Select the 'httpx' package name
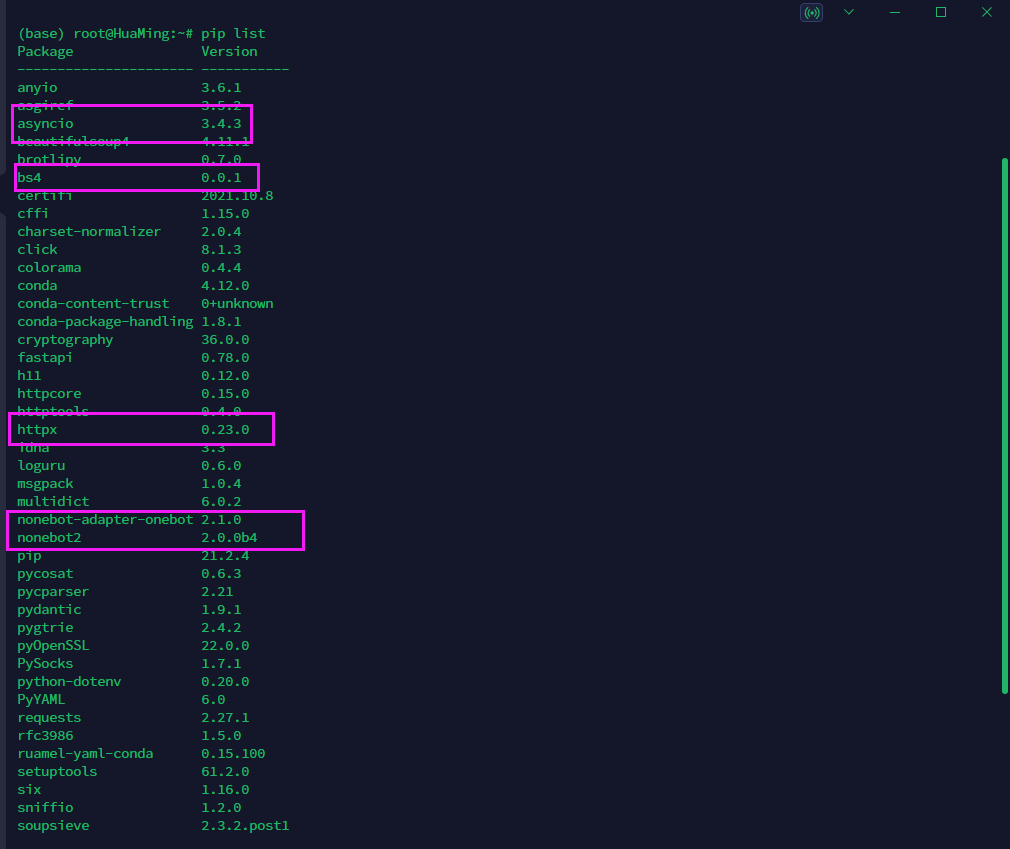Viewport: 1010px width, 849px height. click(x=37, y=430)
